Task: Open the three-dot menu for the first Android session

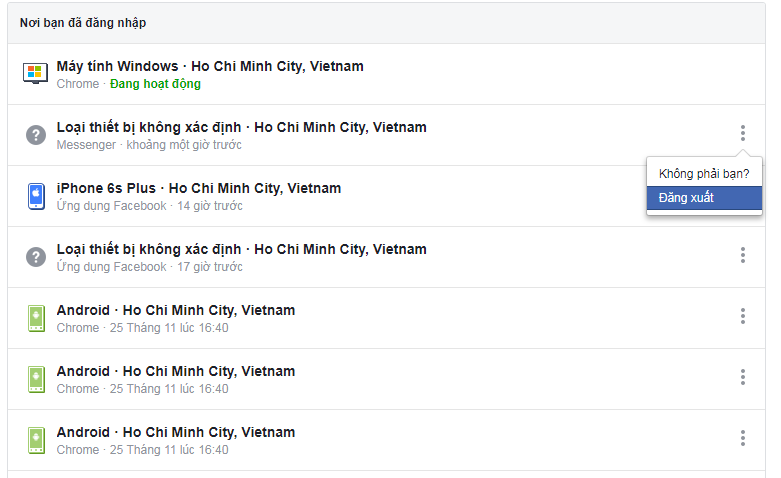Action: pyautogui.click(x=743, y=316)
